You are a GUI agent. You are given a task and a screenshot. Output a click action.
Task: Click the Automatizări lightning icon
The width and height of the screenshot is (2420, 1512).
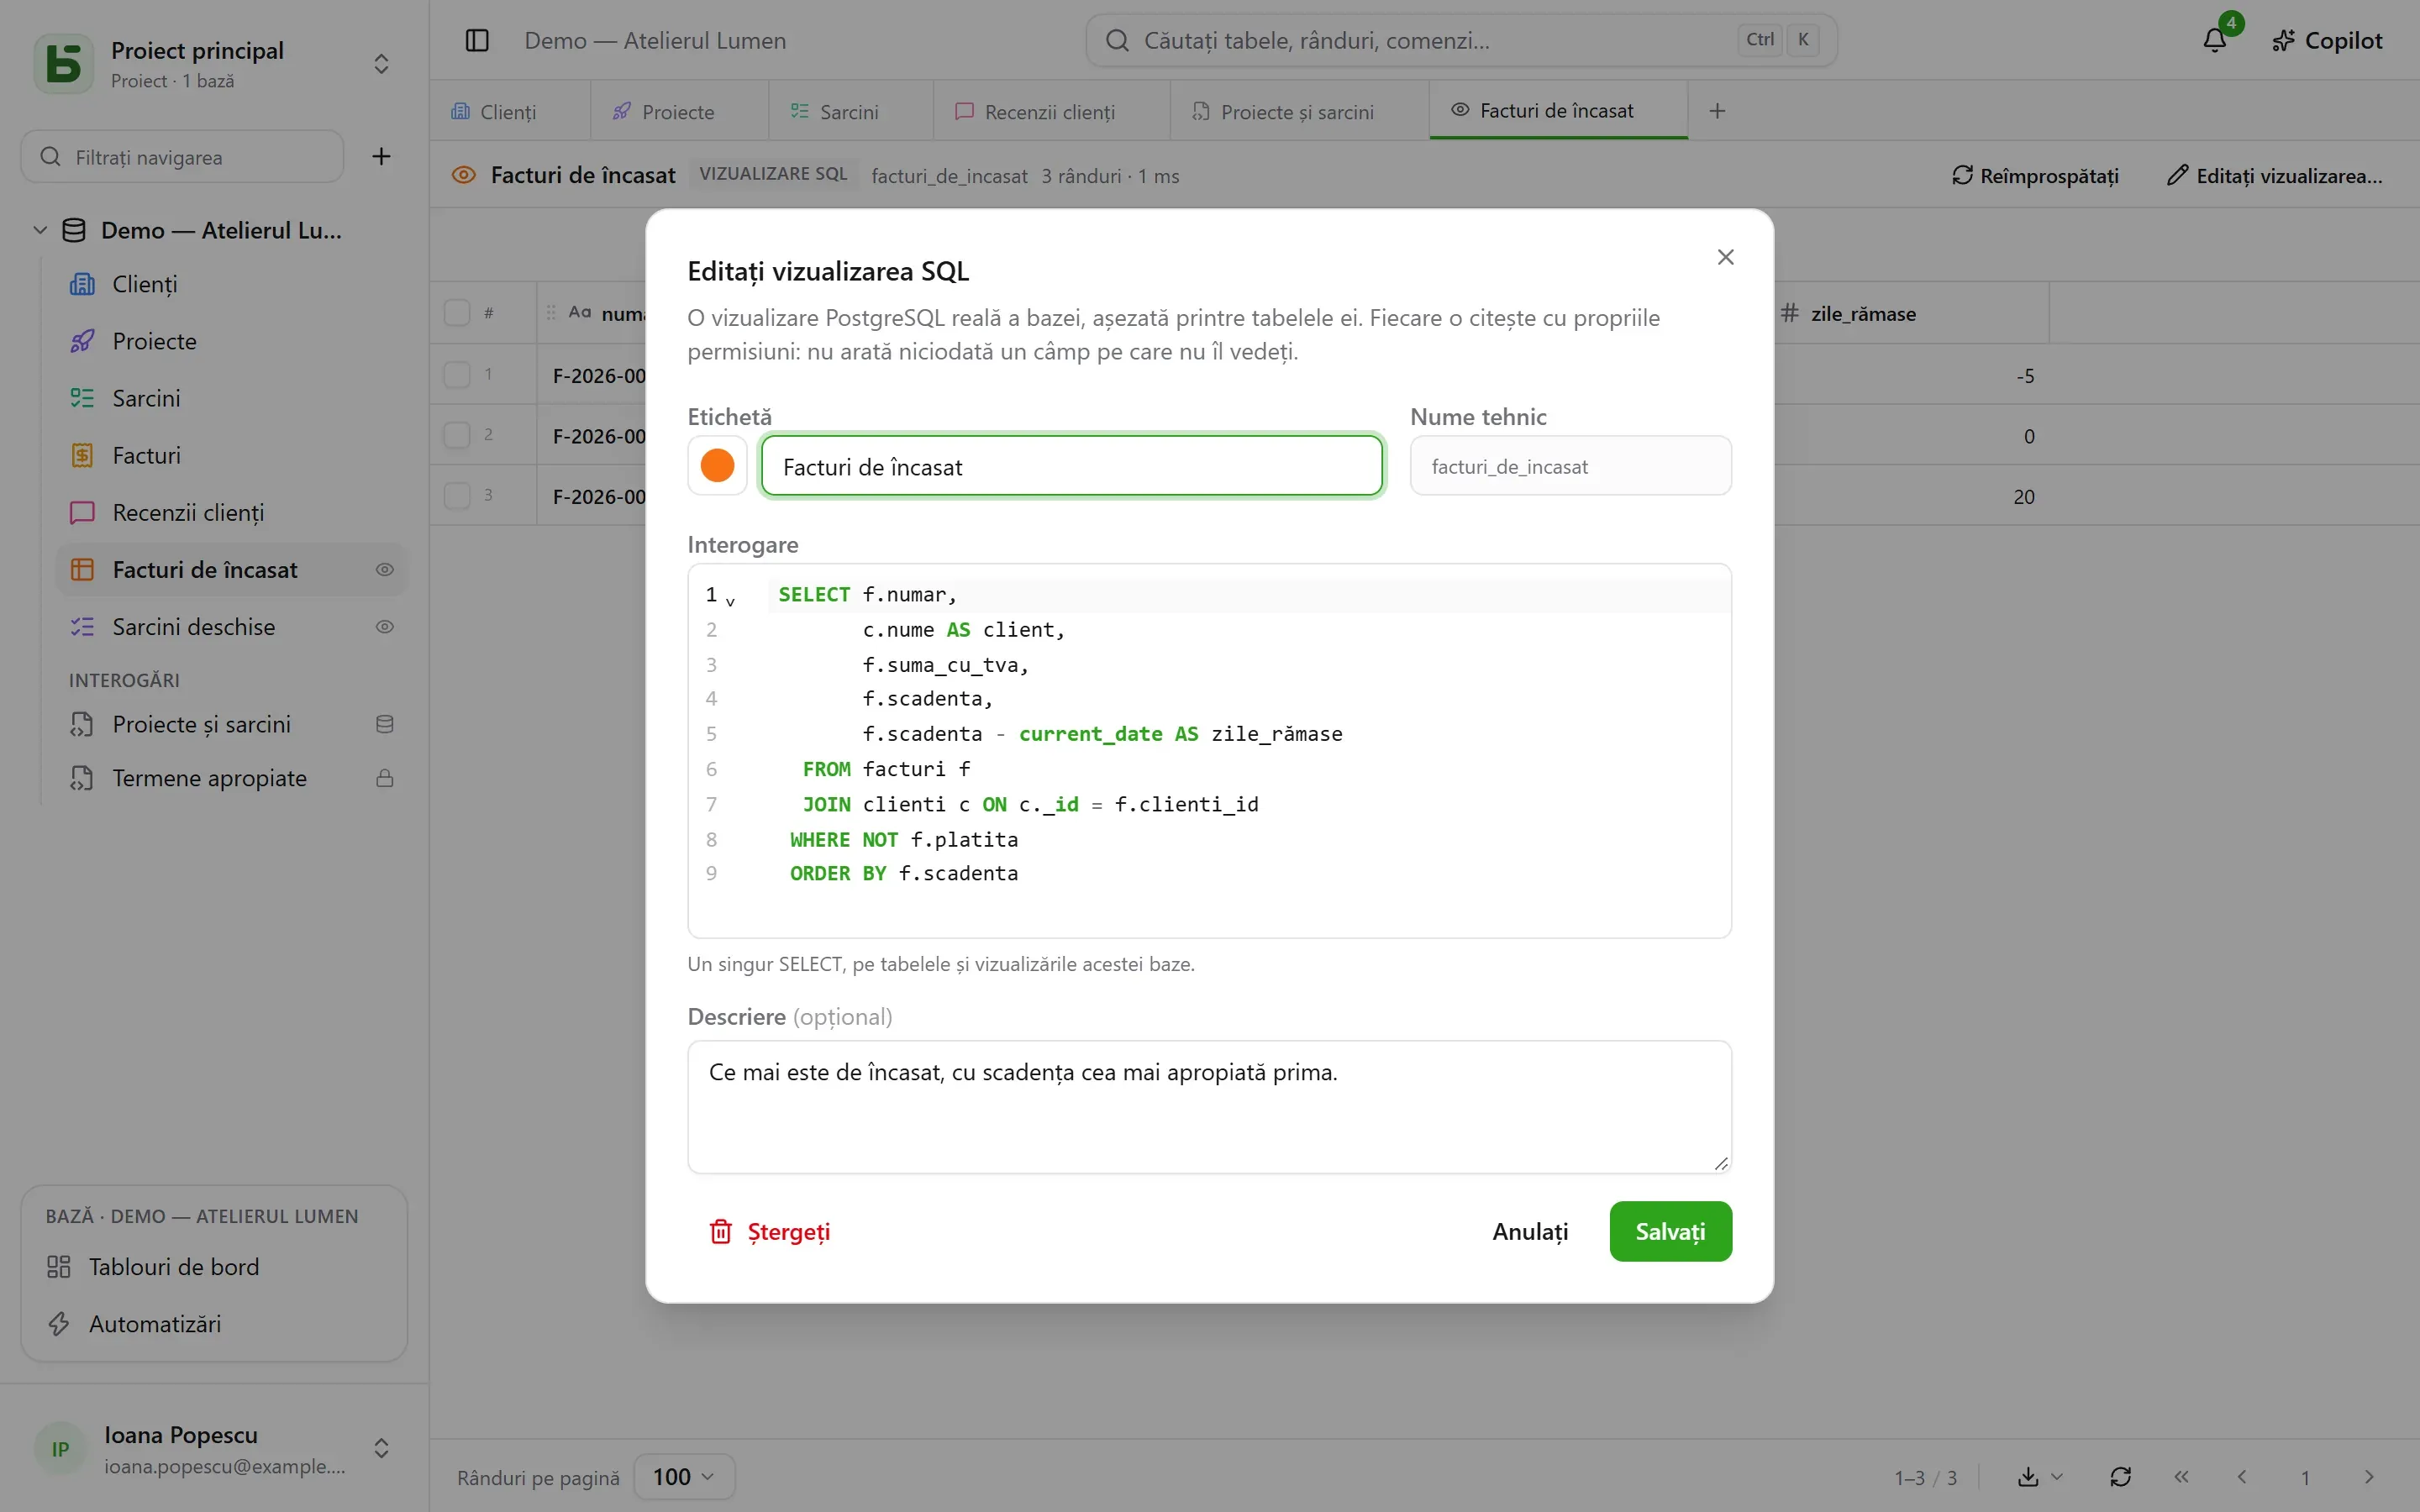coord(59,1324)
